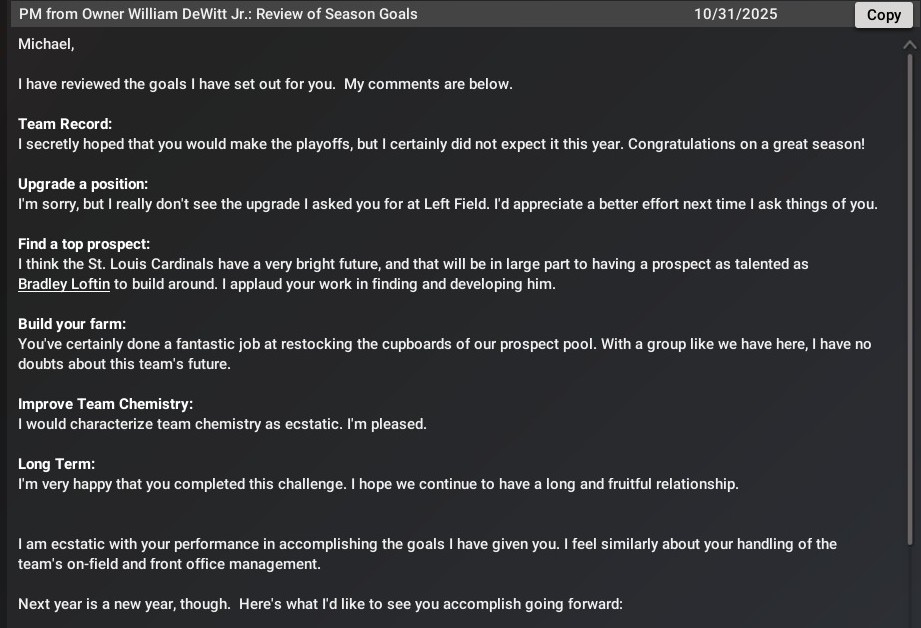
Task: Click the restocking the cupboards paragraph
Action: click(x=445, y=354)
